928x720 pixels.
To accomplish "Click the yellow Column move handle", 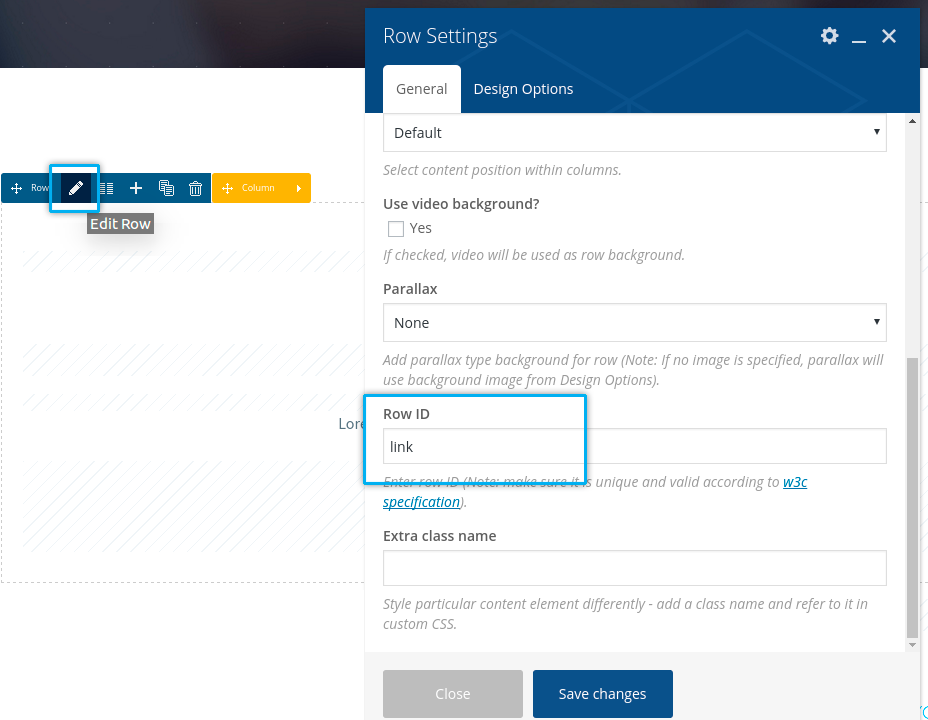I will (227, 188).
